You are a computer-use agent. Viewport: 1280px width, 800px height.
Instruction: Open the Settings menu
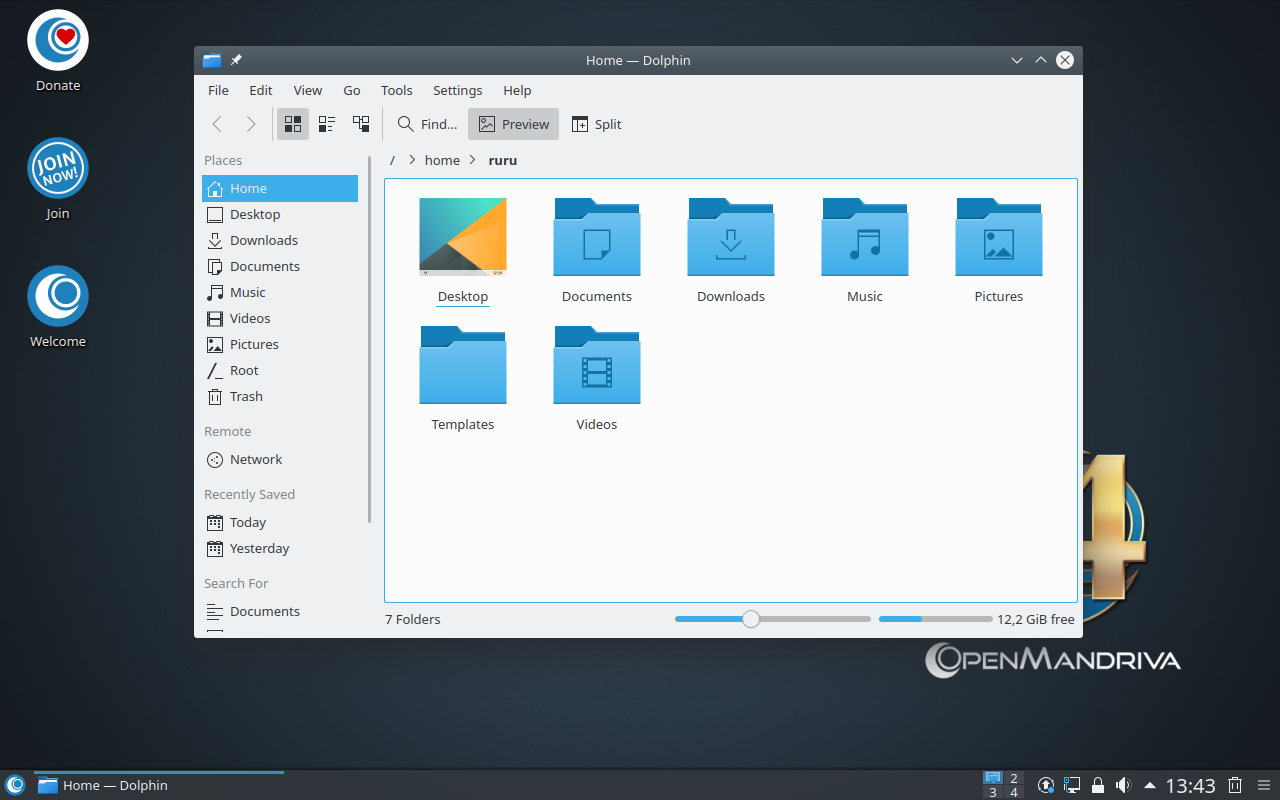pos(457,90)
